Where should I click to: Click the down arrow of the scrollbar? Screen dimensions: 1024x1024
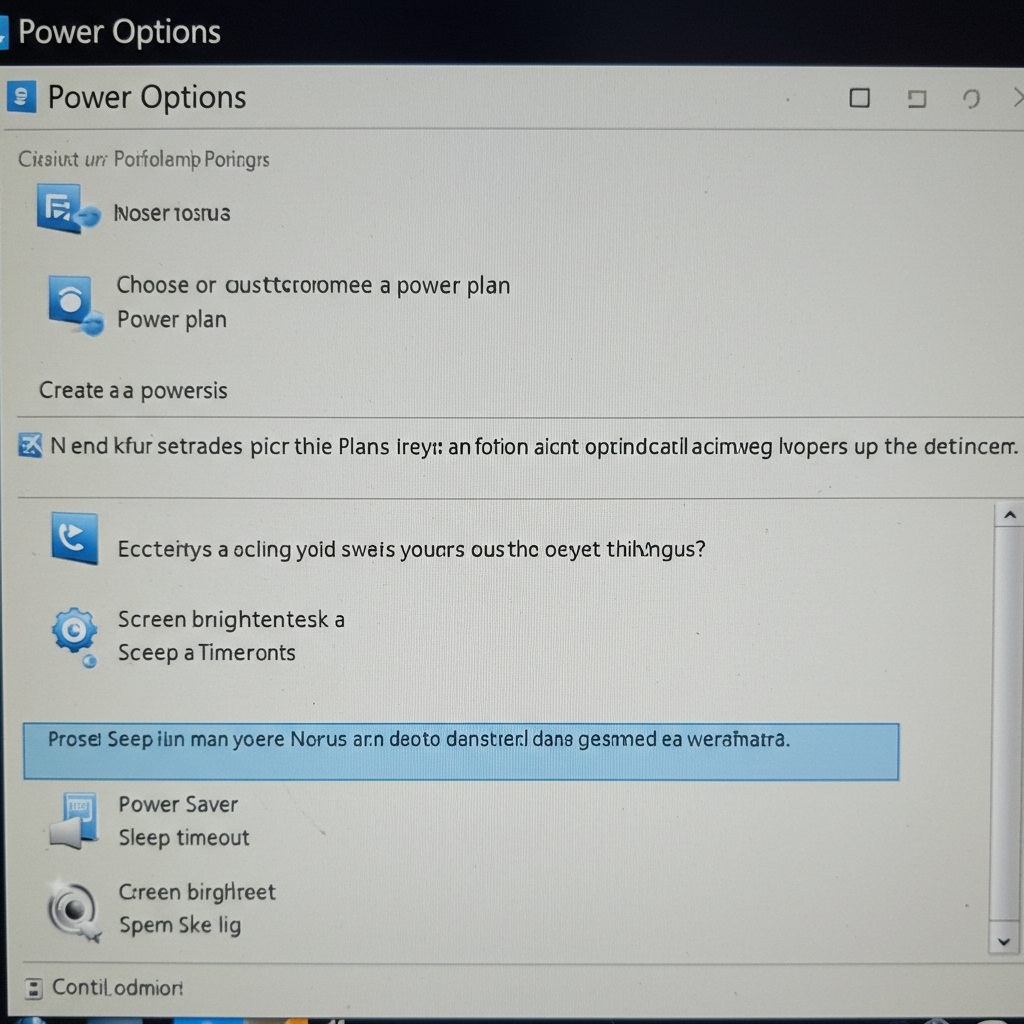(1004, 942)
